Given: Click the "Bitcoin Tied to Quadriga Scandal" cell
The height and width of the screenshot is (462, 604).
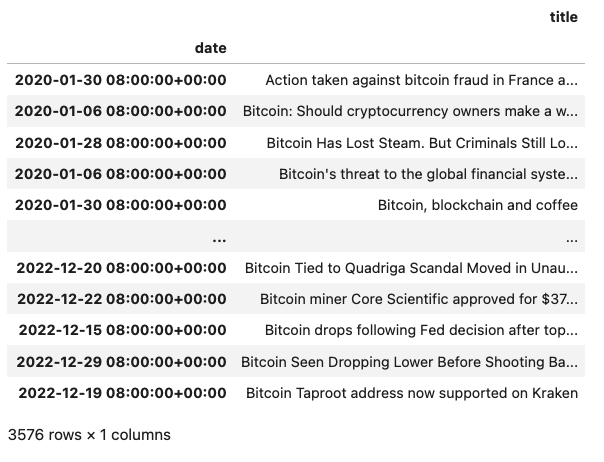Looking at the screenshot, I should tap(411, 268).
